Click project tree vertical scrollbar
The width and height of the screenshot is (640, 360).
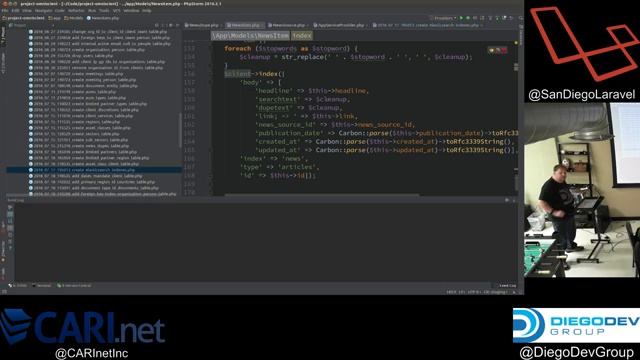click(180, 130)
